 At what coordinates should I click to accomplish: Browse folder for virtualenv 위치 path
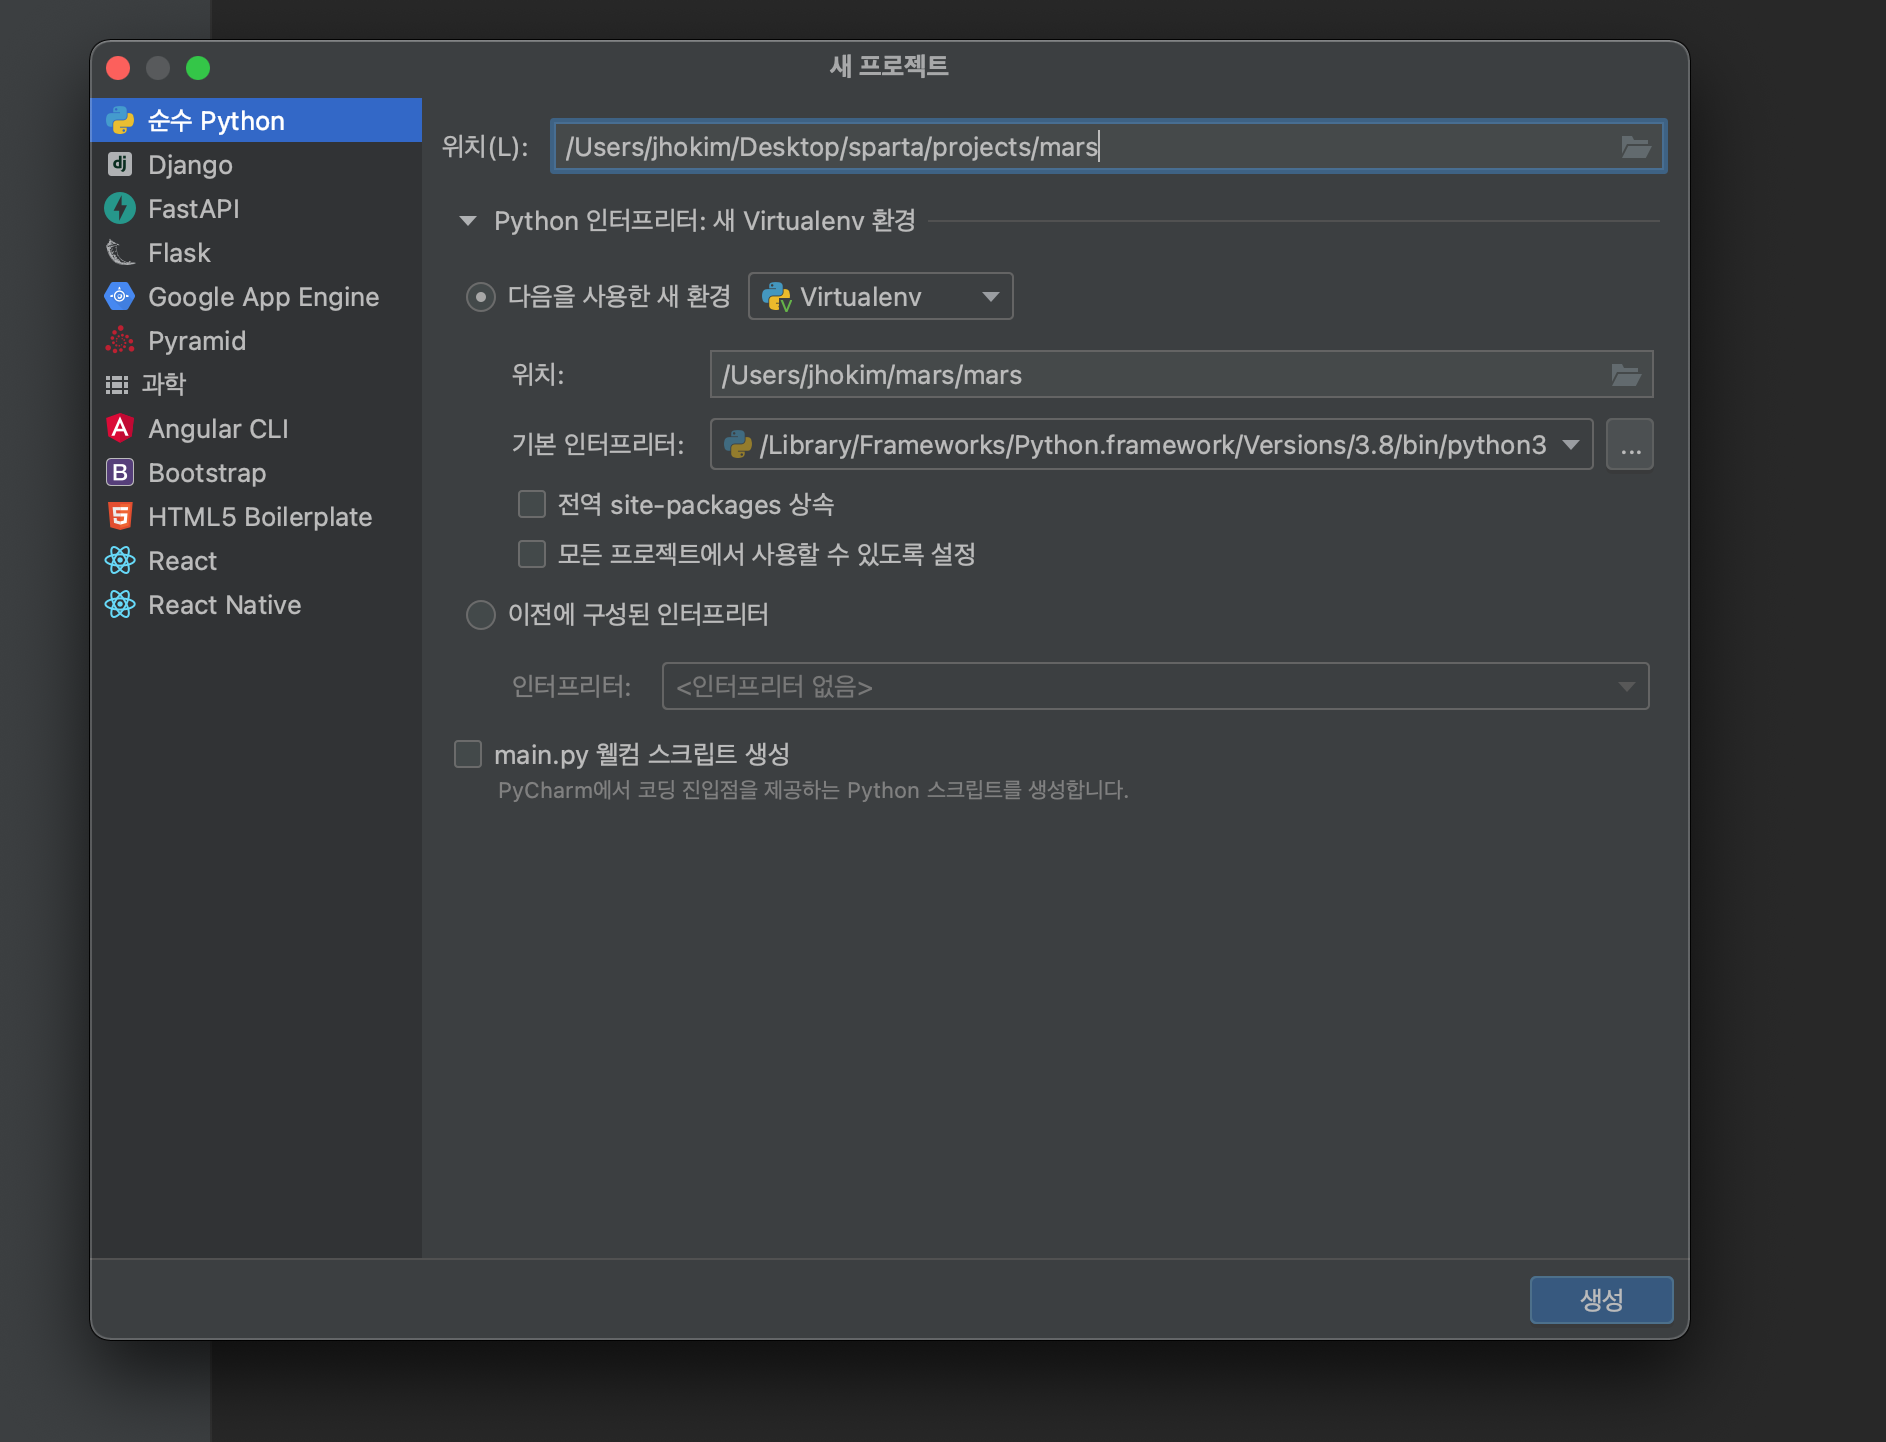pyautogui.click(x=1626, y=375)
